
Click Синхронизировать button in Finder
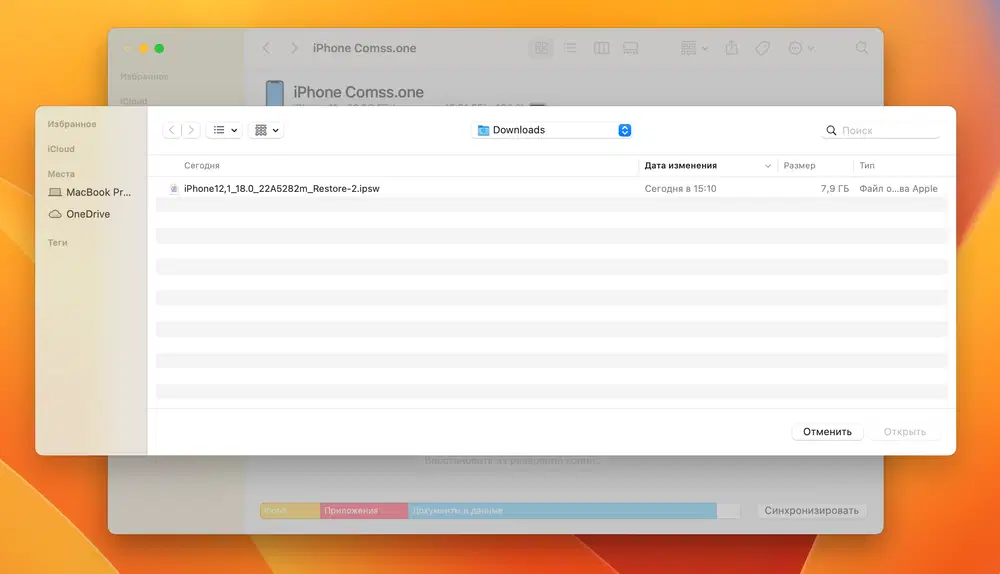(x=812, y=510)
